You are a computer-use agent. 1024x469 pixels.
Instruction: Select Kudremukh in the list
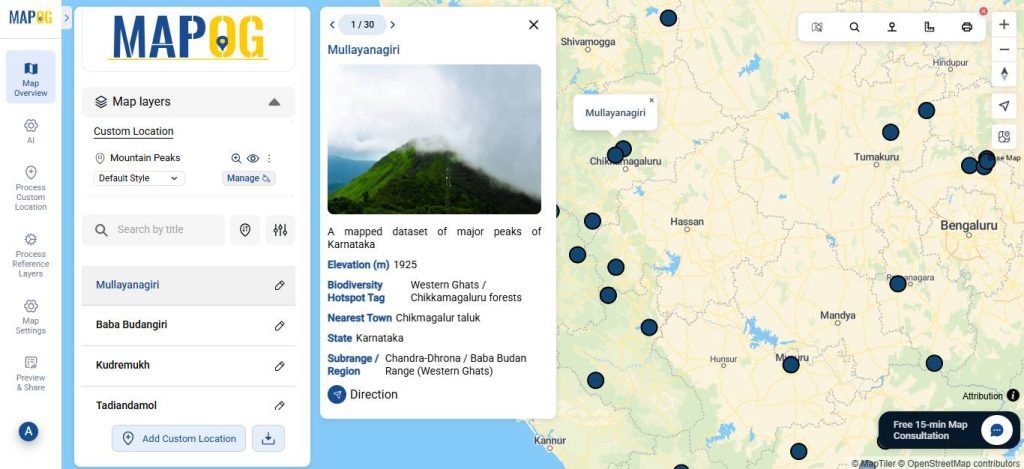[123, 365]
